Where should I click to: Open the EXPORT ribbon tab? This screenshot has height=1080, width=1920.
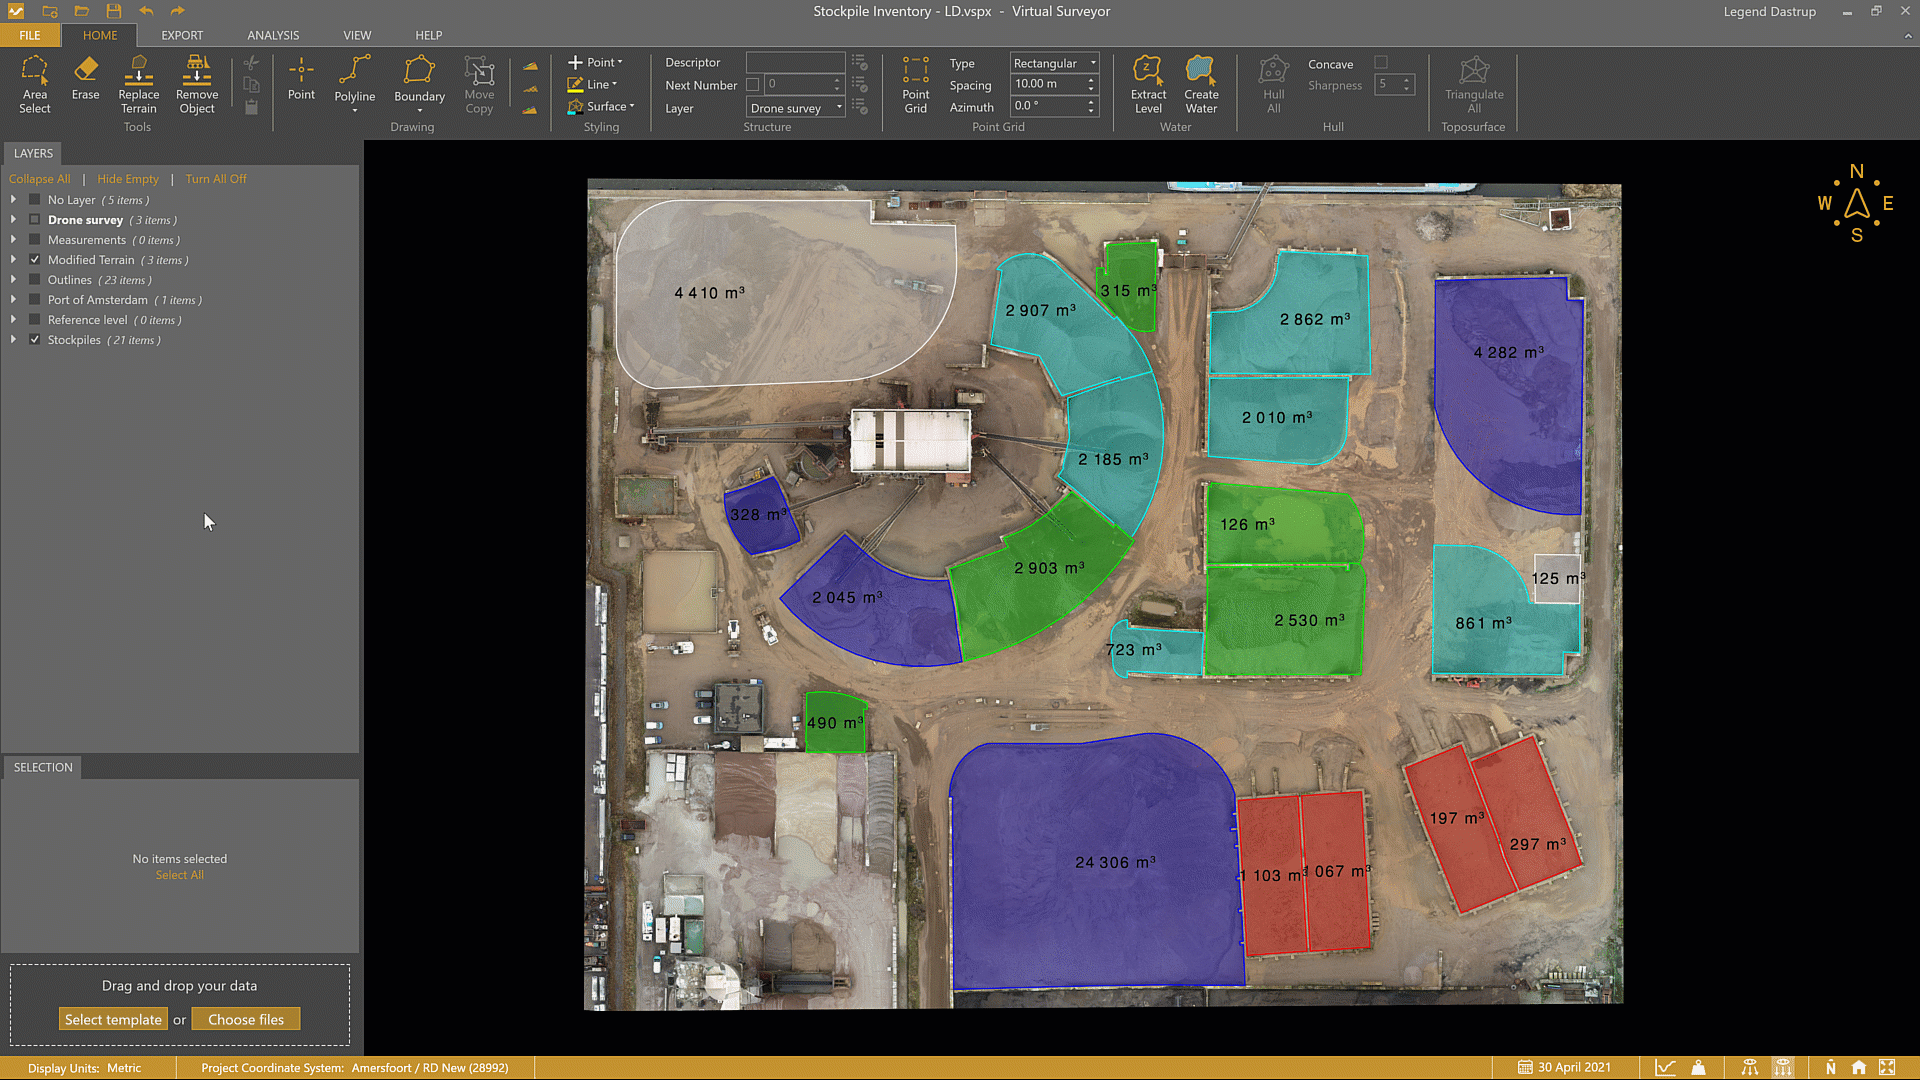182,35
